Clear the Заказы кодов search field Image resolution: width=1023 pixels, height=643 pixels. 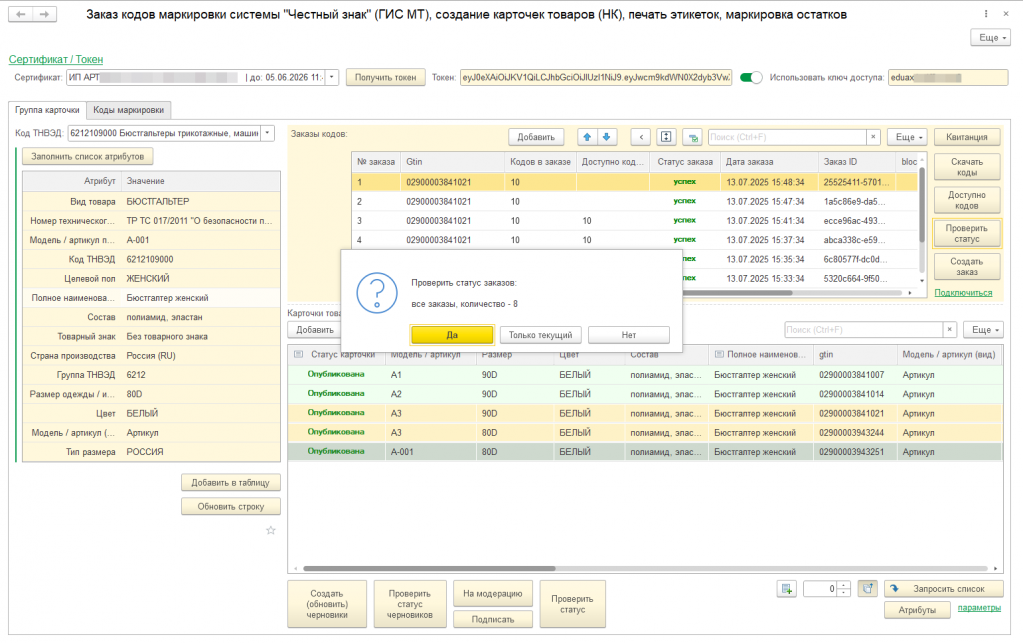pyautogui.click(x=873, y=137)
